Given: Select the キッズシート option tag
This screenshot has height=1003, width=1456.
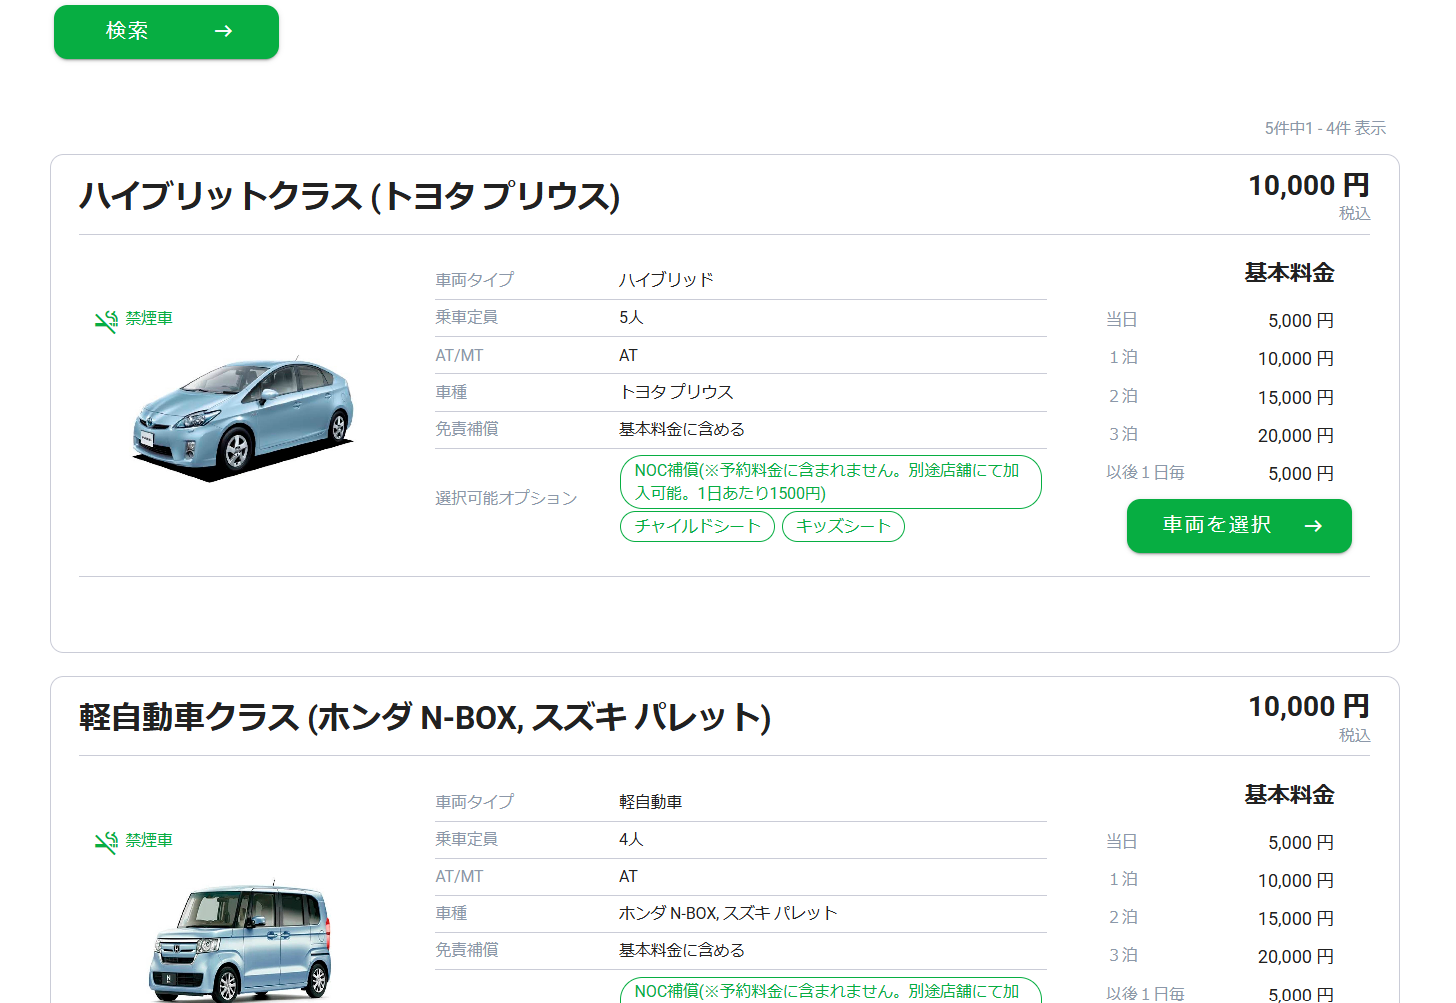Looking at the screenshot, I should coord(843,526).
